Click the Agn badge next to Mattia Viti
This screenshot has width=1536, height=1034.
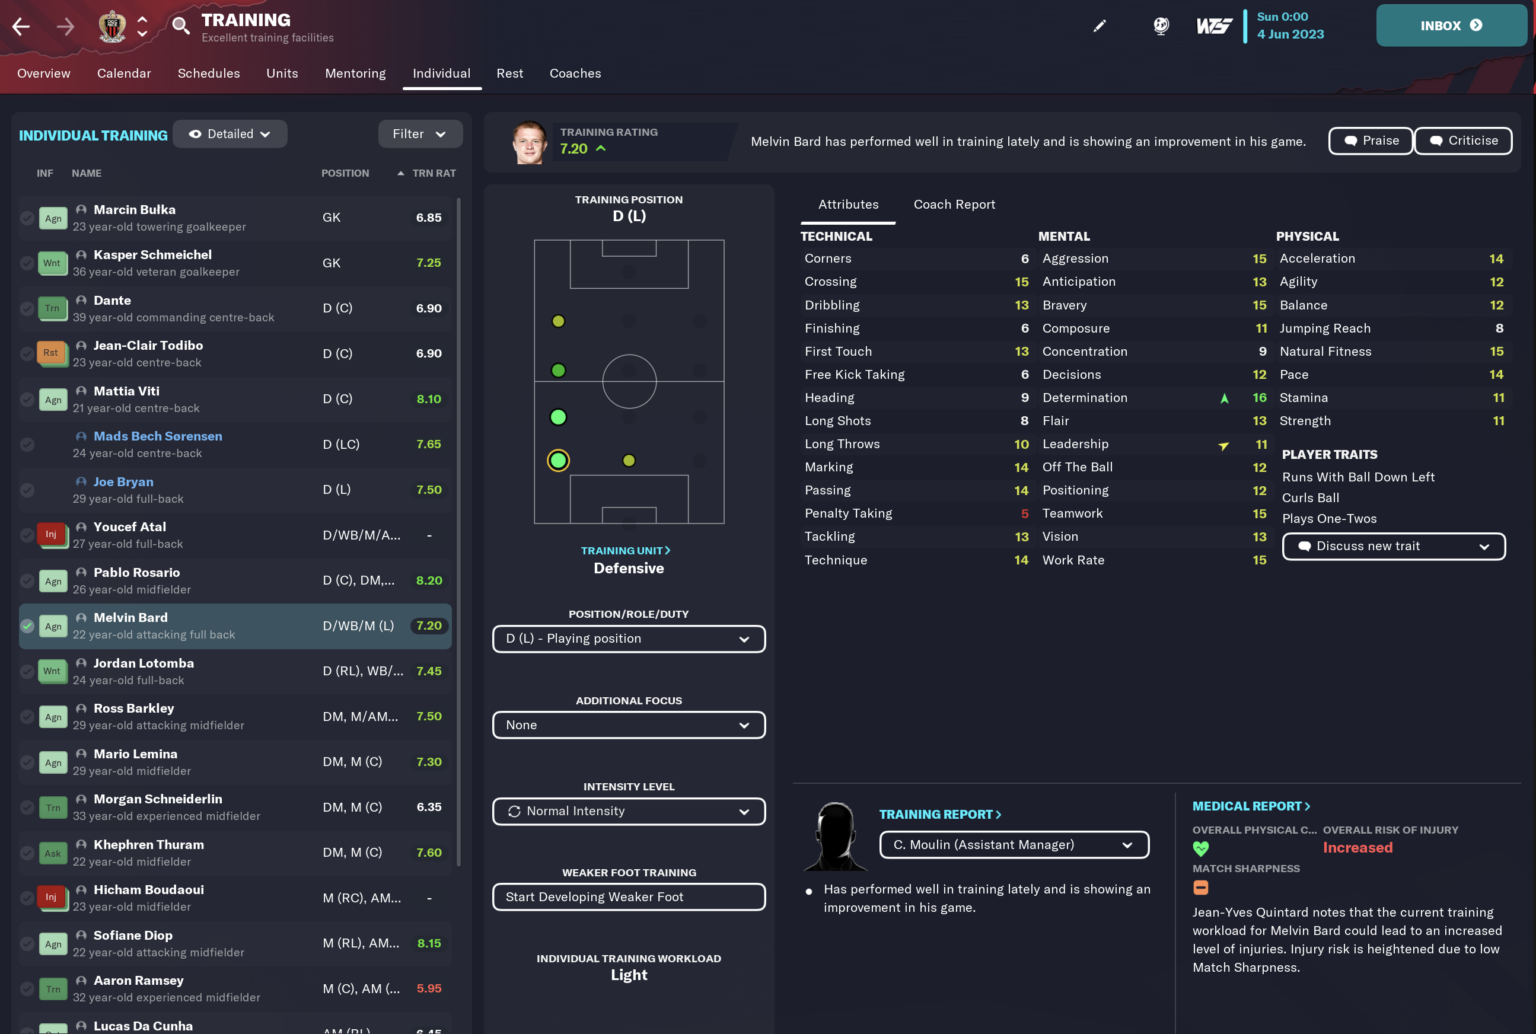[52, 398]
